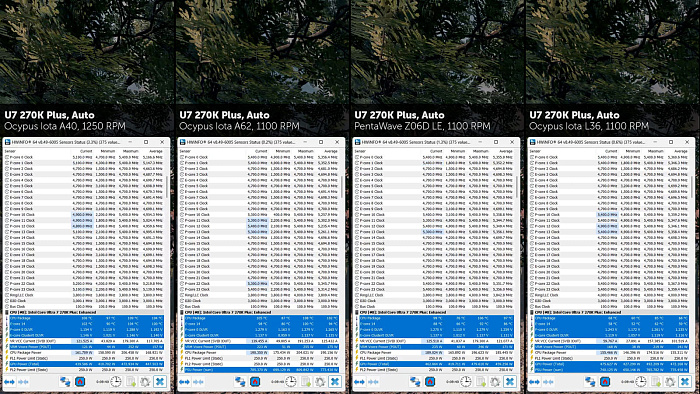Click the expand-columns arrows in Iota A40 window
Viewport: 700px width, 394px height.
pyautogui.click(x=9, y=382)
